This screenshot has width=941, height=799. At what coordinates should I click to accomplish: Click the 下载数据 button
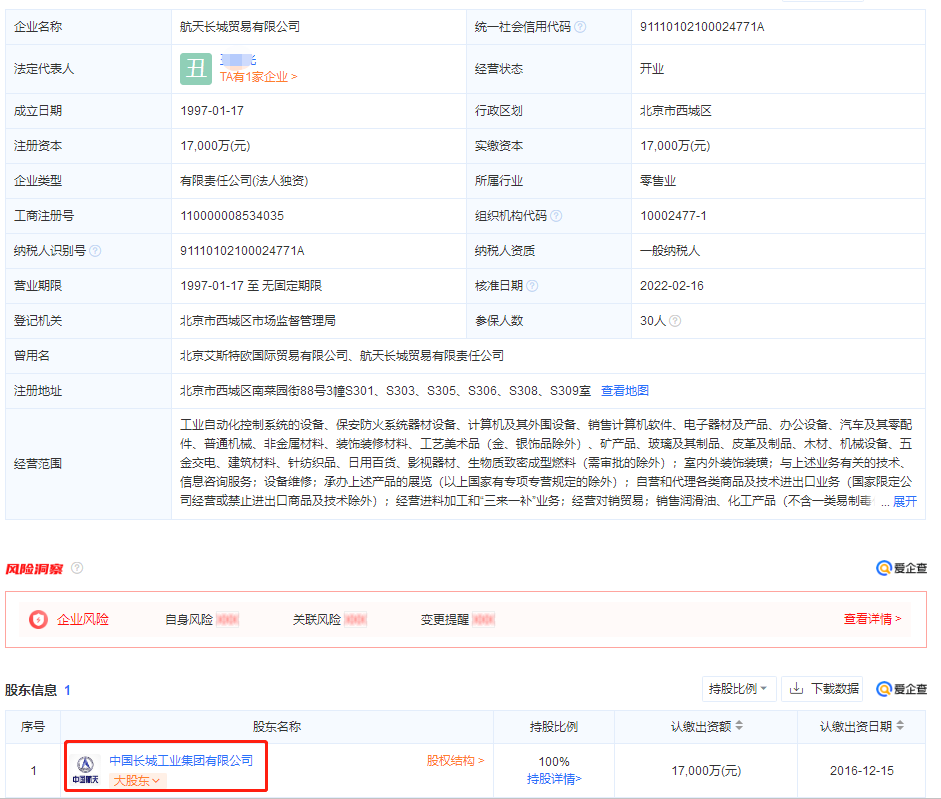coord(822,689)
